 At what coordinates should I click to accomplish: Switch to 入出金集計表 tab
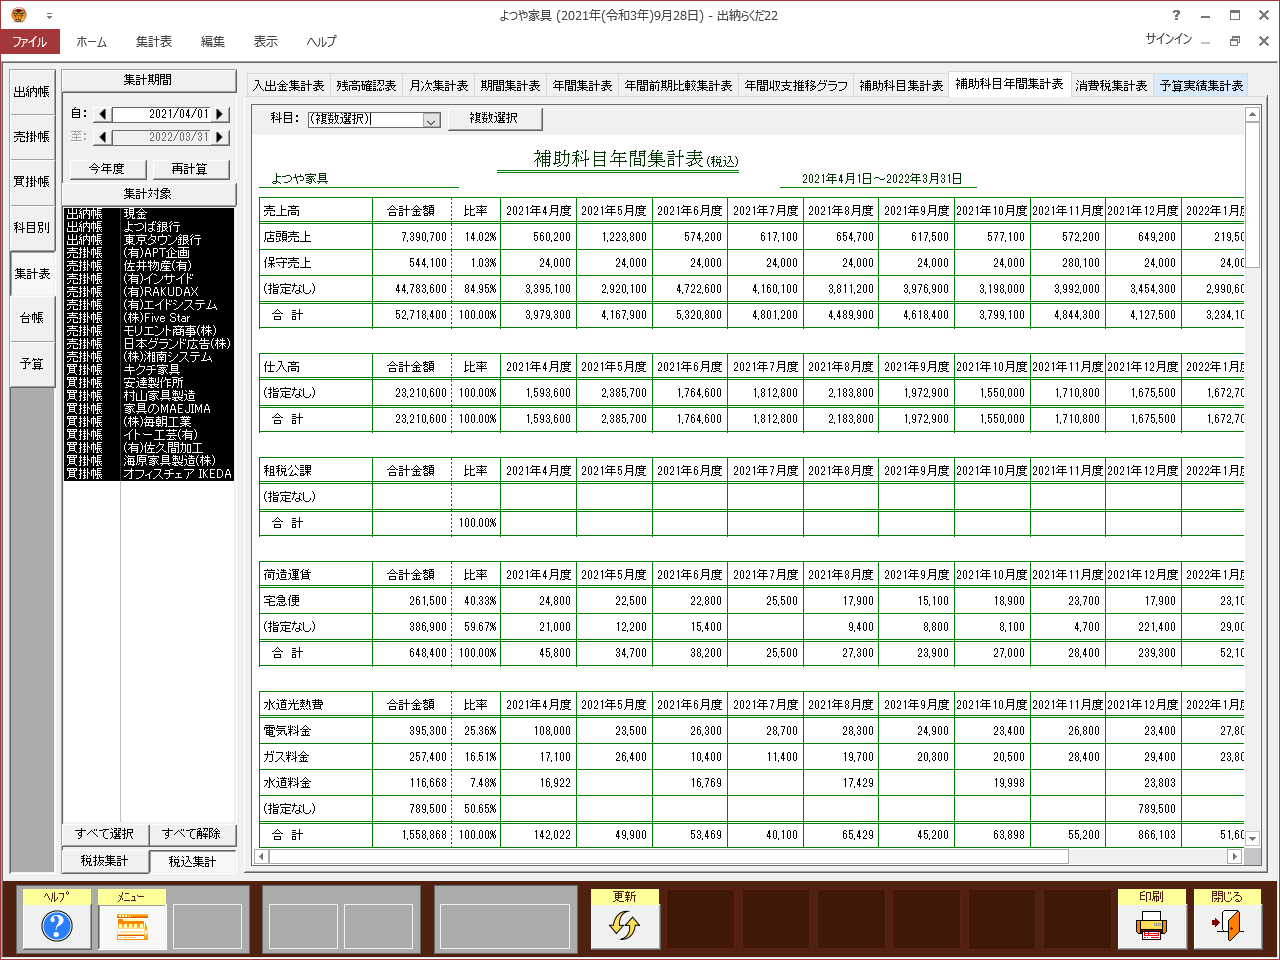coord(288,86)
